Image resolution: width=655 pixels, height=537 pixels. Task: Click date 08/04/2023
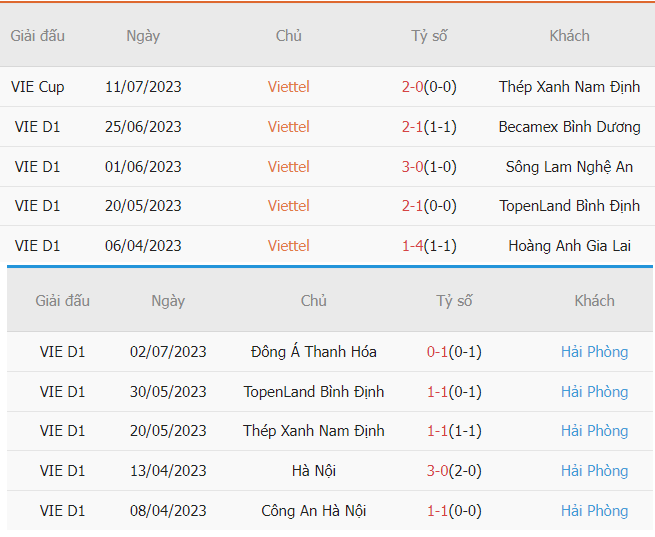click(x=168, y=511)
